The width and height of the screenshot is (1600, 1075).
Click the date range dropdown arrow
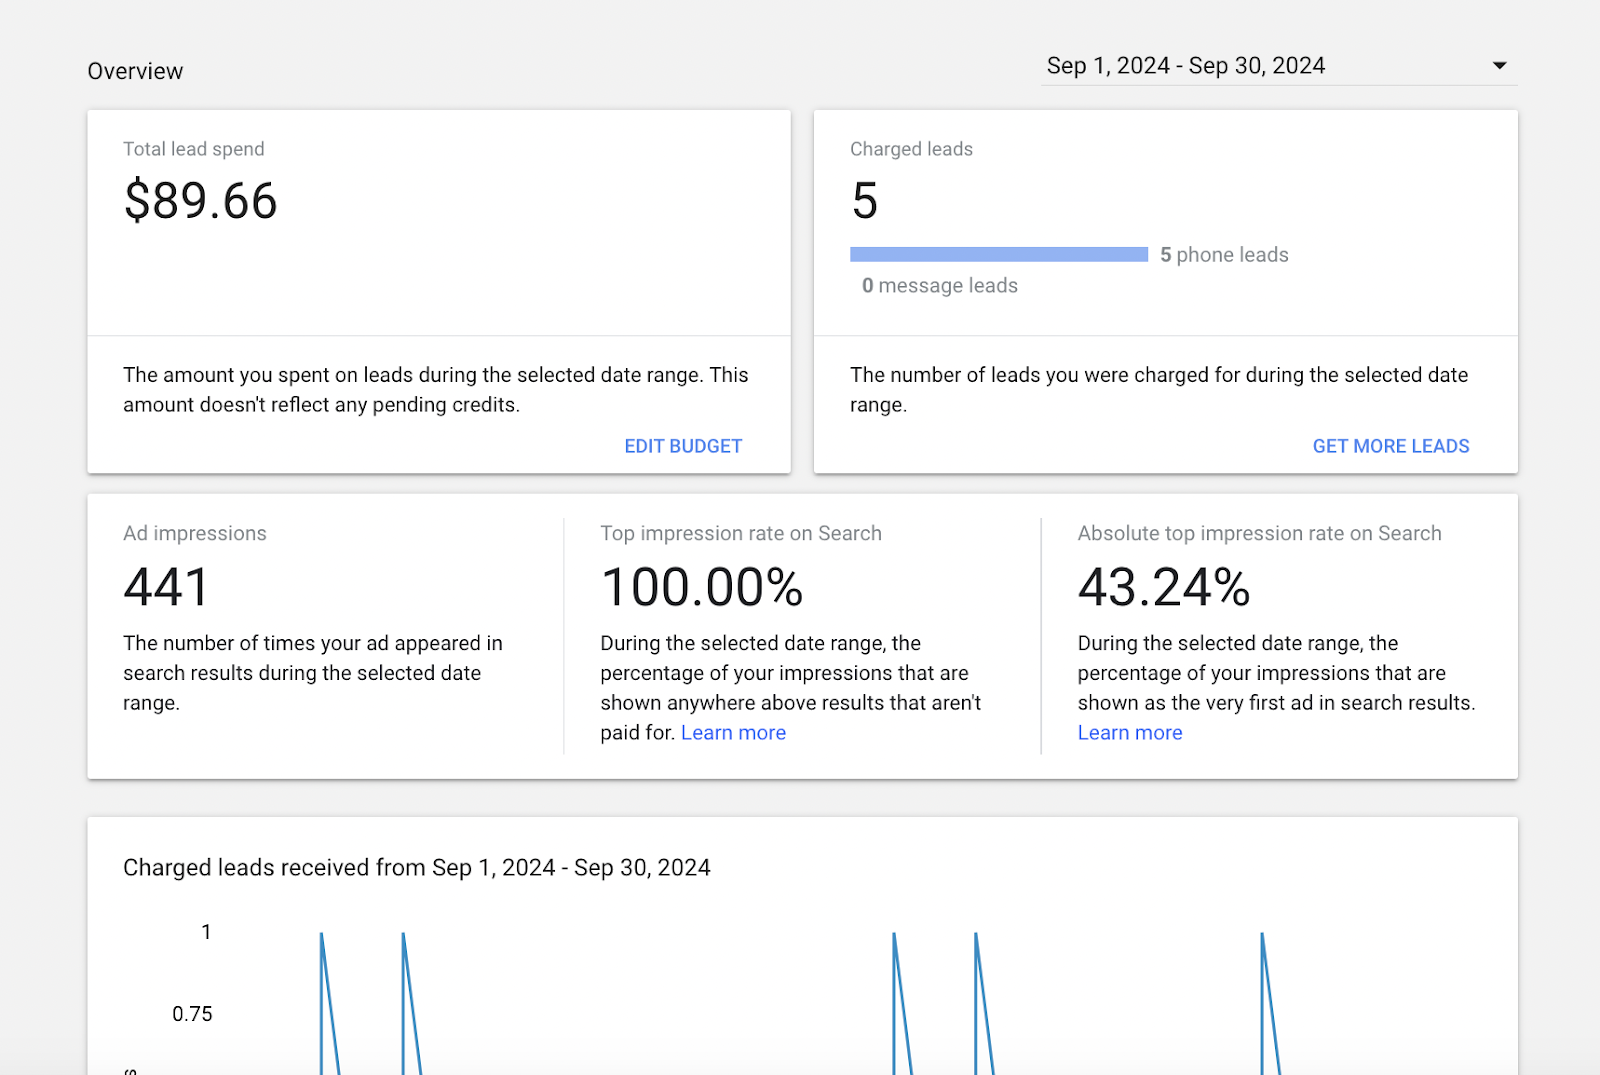[1499, 66]
